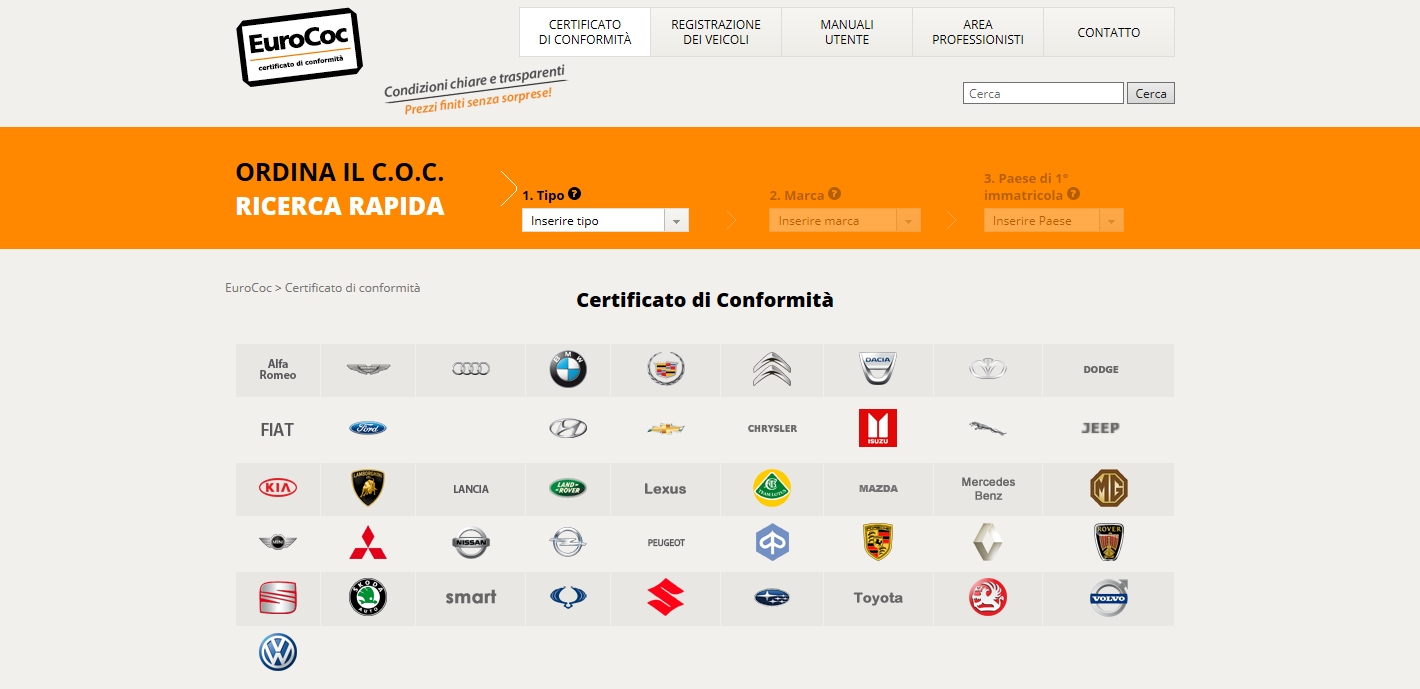Click the Lamborghini bull shield logo
Image resolution: width=1420 pixels, height=689 pixels.
(368, 488)
